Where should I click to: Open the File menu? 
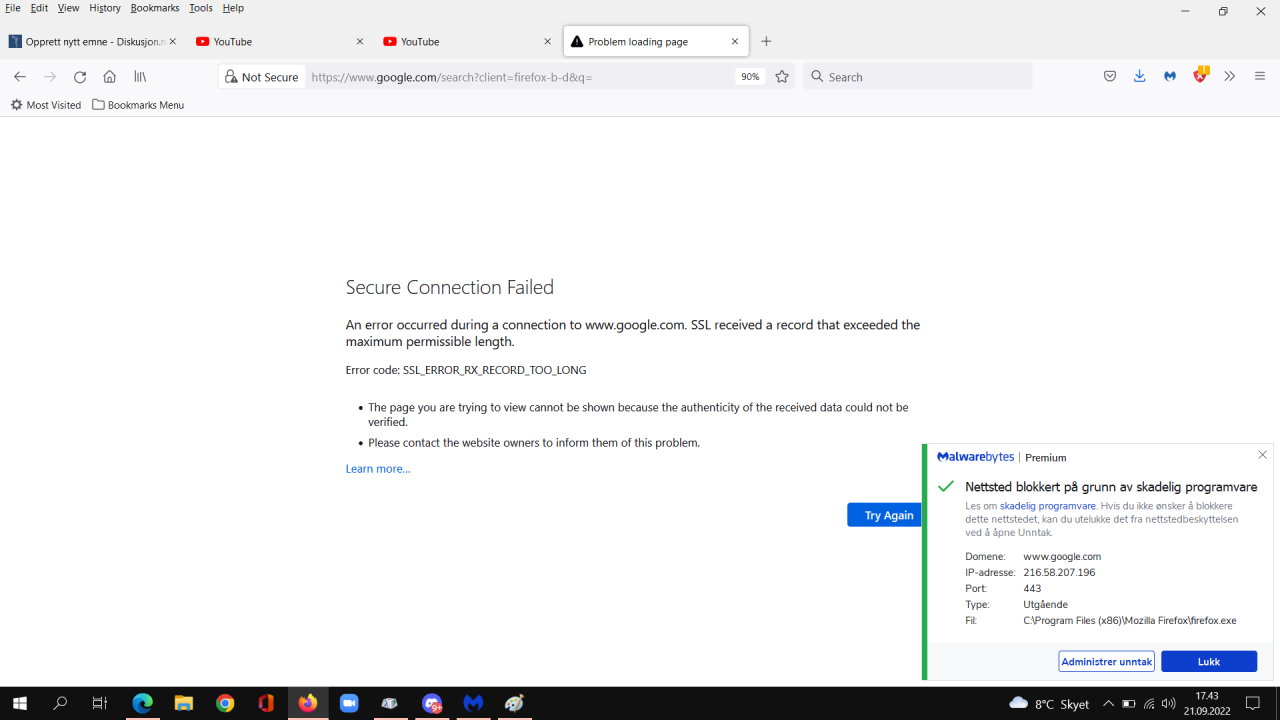tap(13, 8)
